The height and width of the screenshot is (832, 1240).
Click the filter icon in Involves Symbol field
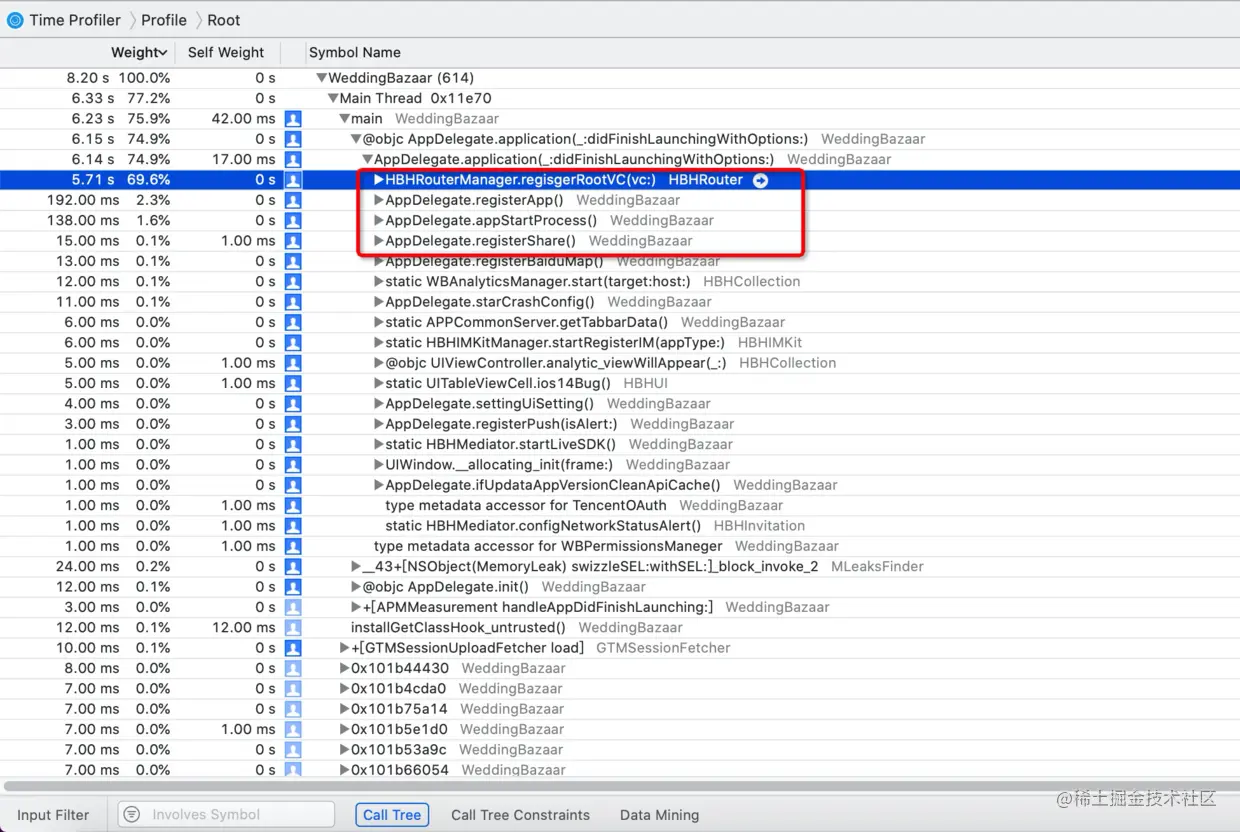pyautogui.click(x=132, y=815)
